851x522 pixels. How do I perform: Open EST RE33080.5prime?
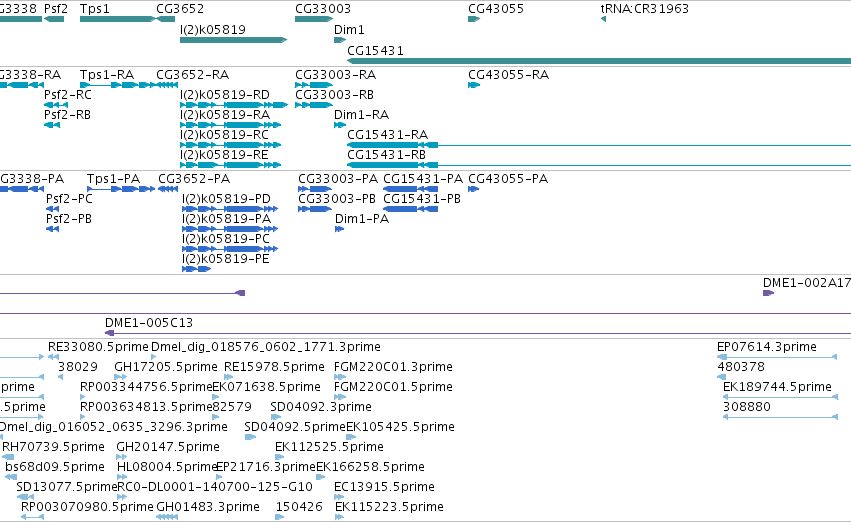53,357
